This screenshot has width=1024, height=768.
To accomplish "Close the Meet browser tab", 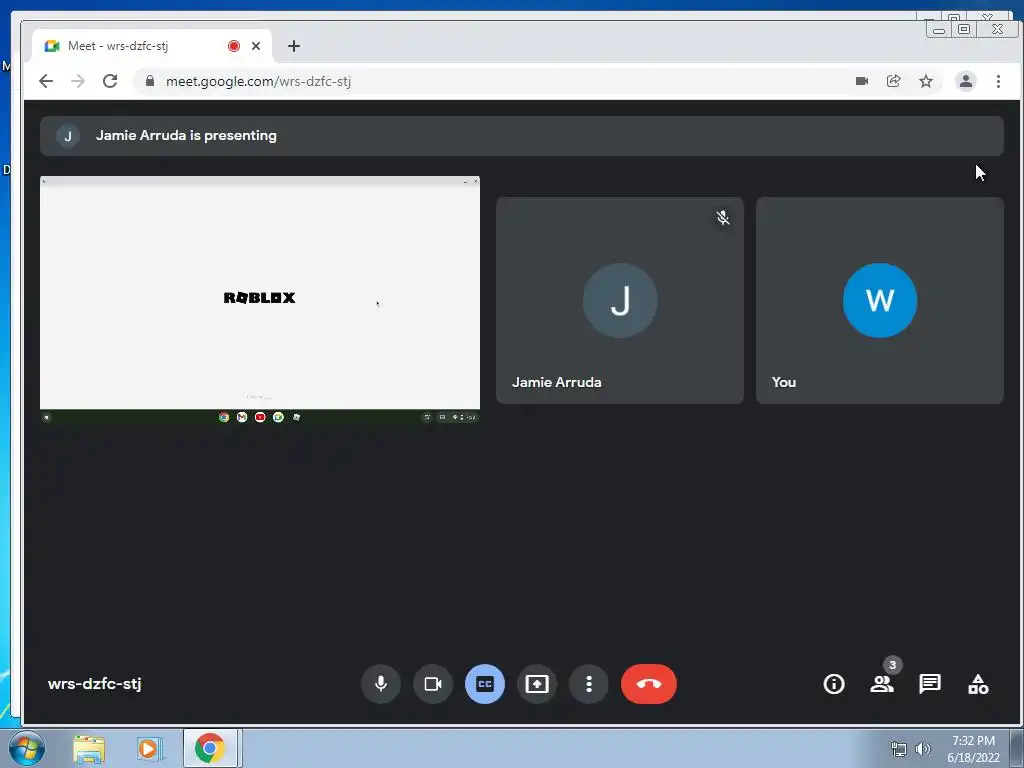I will [x=256, y=46].
